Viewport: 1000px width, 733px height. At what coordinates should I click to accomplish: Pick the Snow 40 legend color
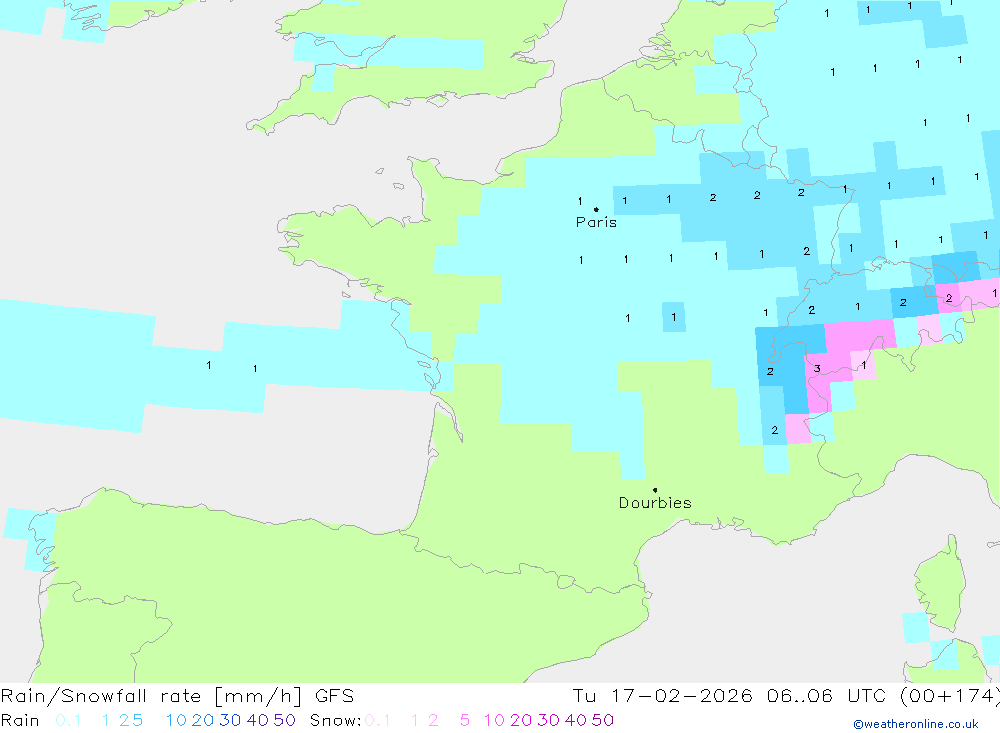click(x=575, y=720)
